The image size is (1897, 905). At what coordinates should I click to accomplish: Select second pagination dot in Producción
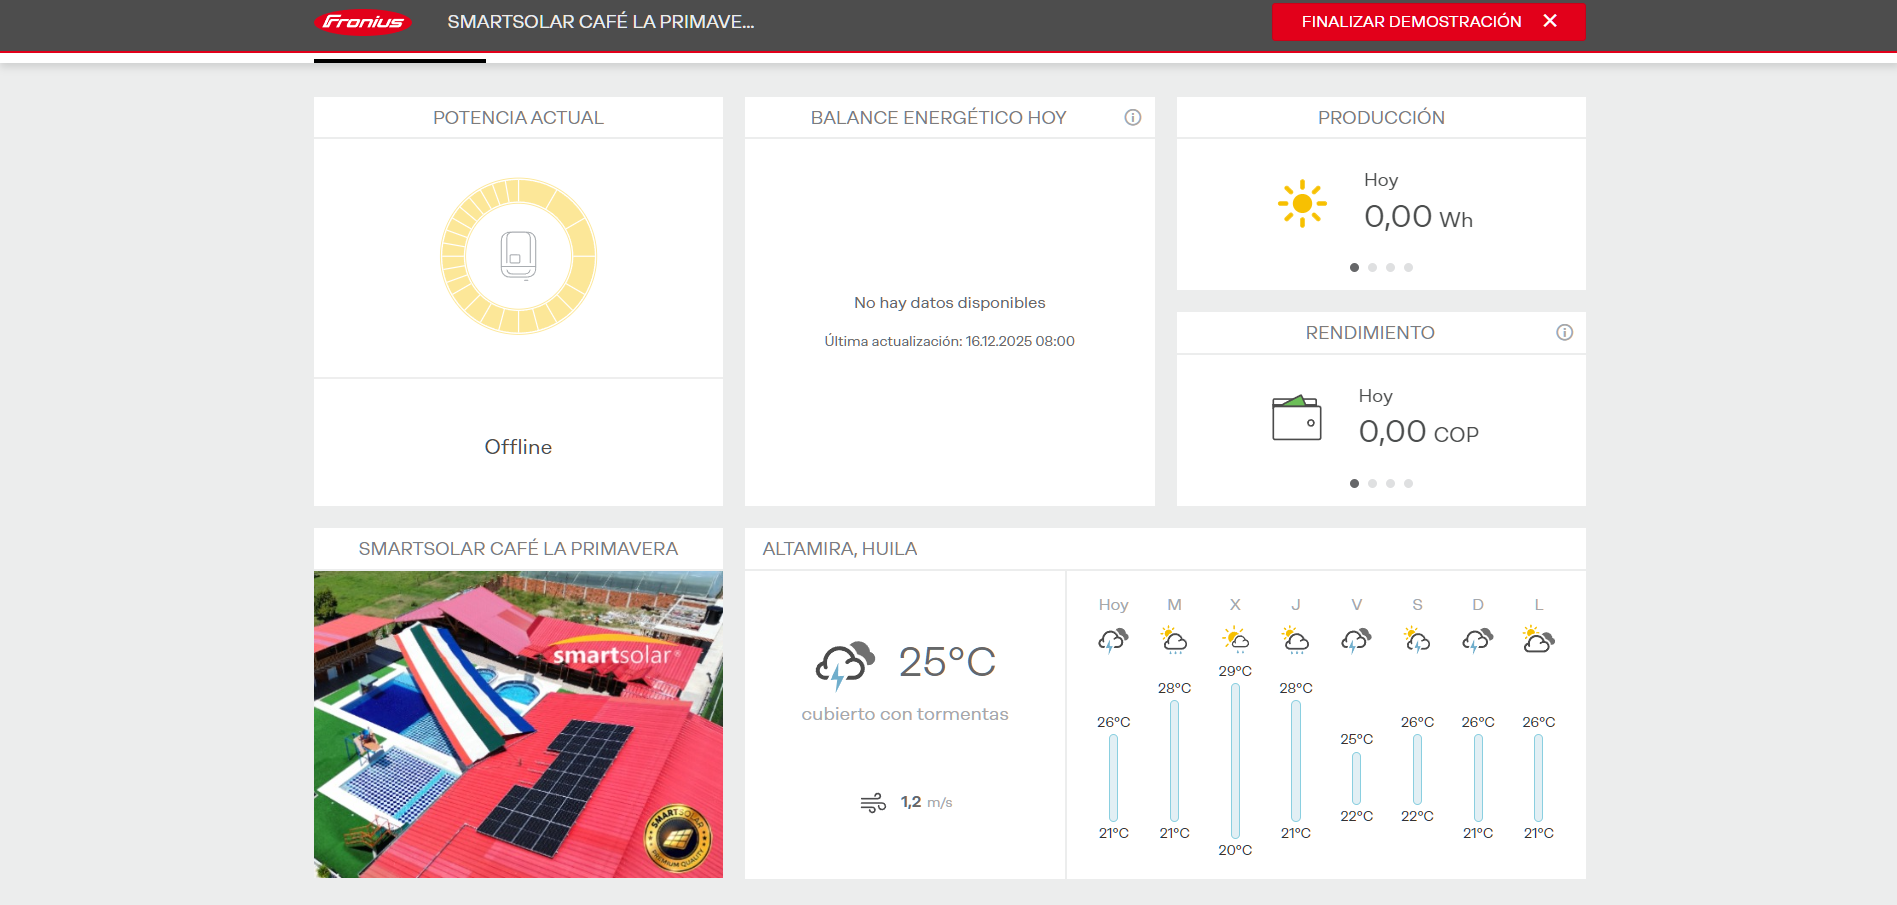(x=1372, y=268)
